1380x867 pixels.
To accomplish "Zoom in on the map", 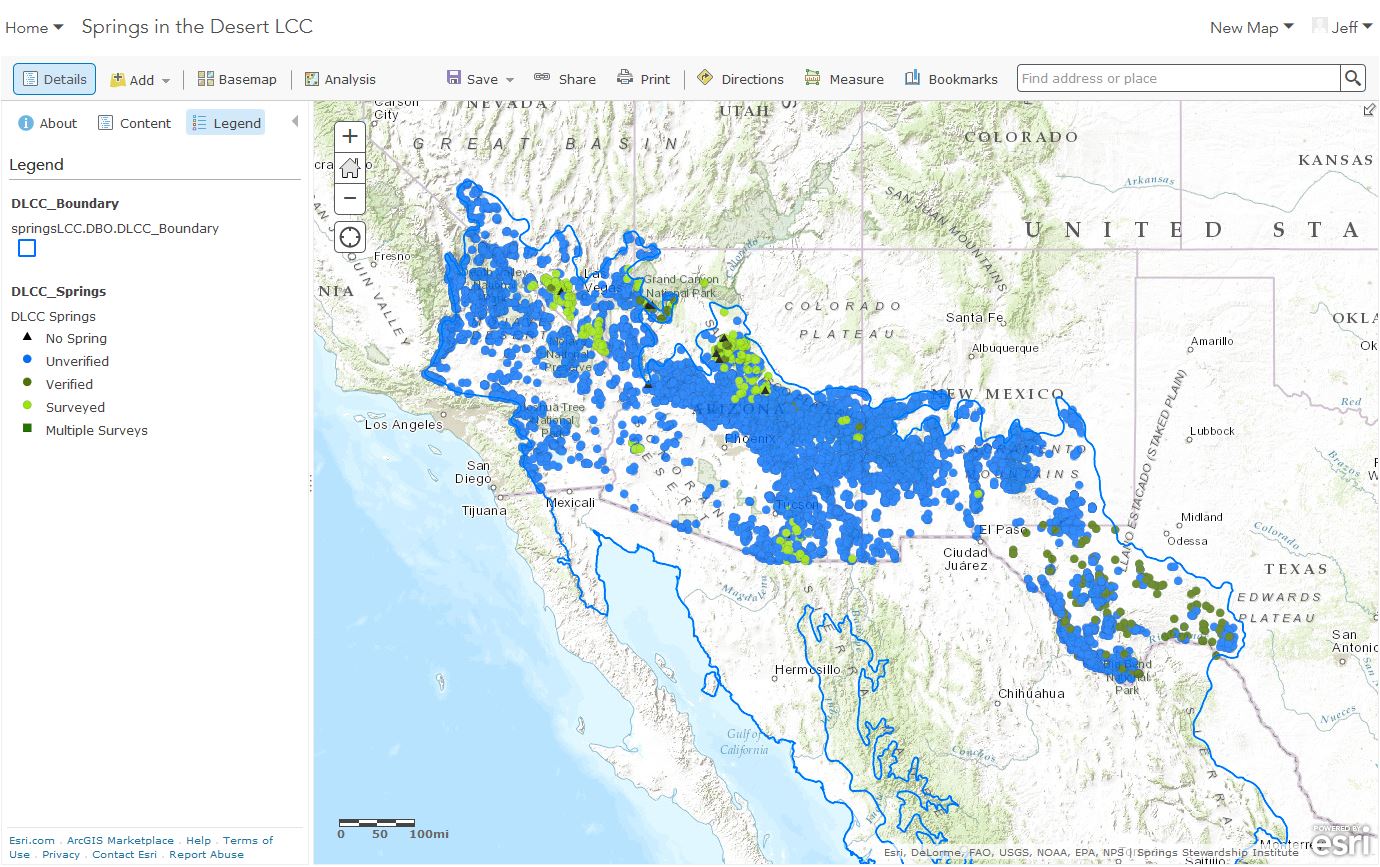I will (350, 137).
